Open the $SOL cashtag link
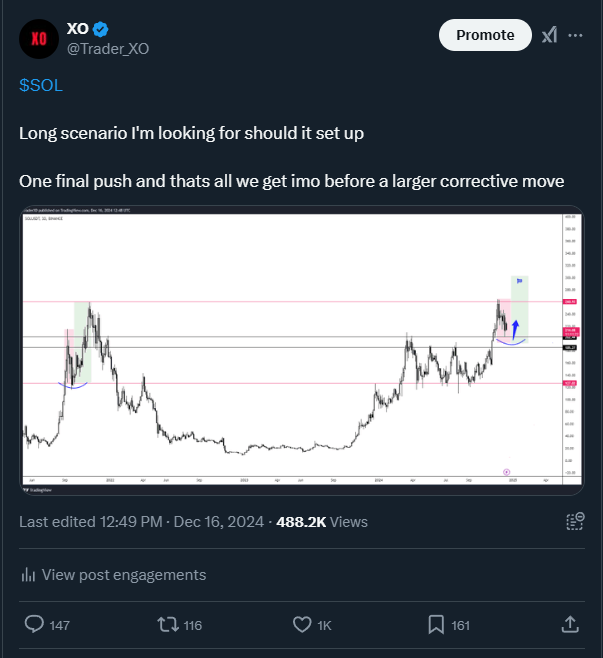Viewport: 603px width, 658px height. [41, 85]
